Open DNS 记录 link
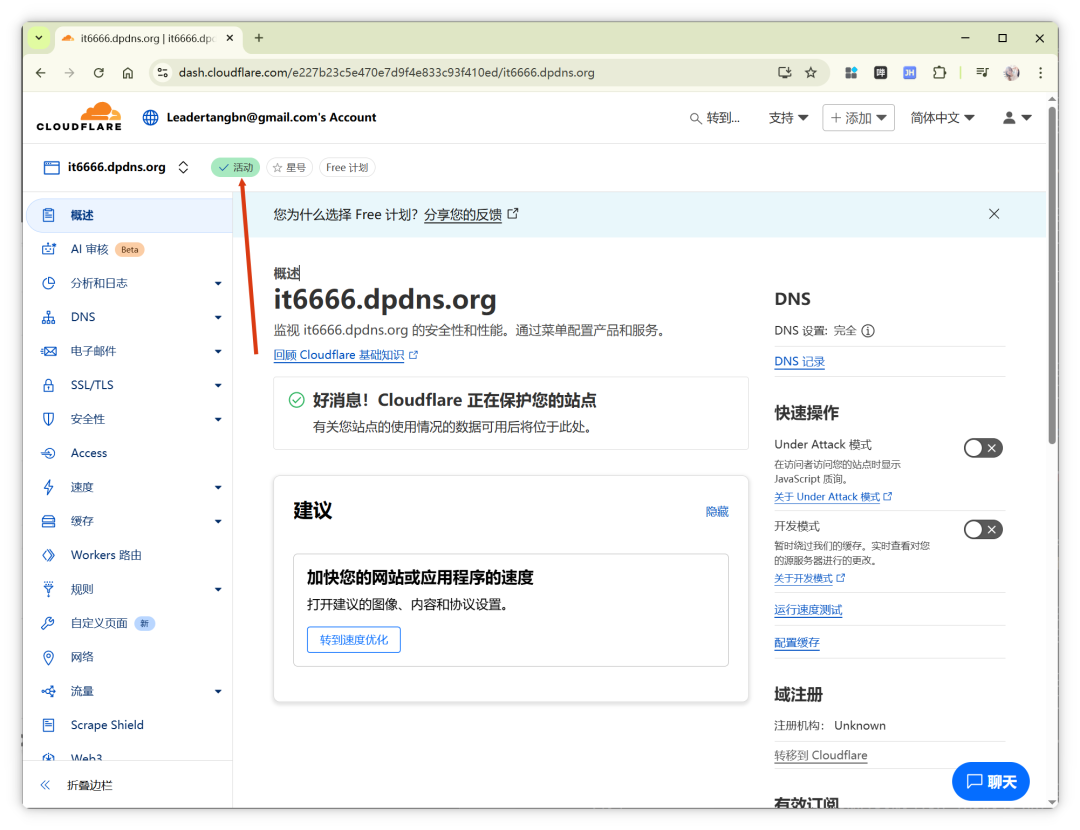The image size is (1080, 830). (x=799, y=362)
